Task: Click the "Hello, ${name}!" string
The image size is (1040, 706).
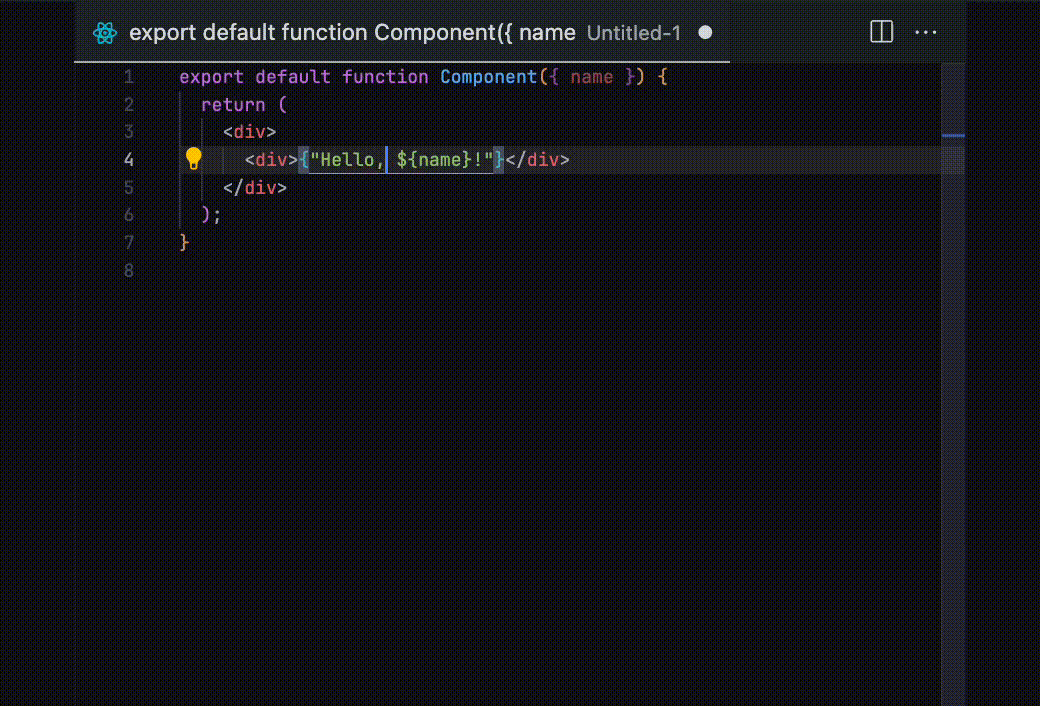Action: [x=402, y=159]
